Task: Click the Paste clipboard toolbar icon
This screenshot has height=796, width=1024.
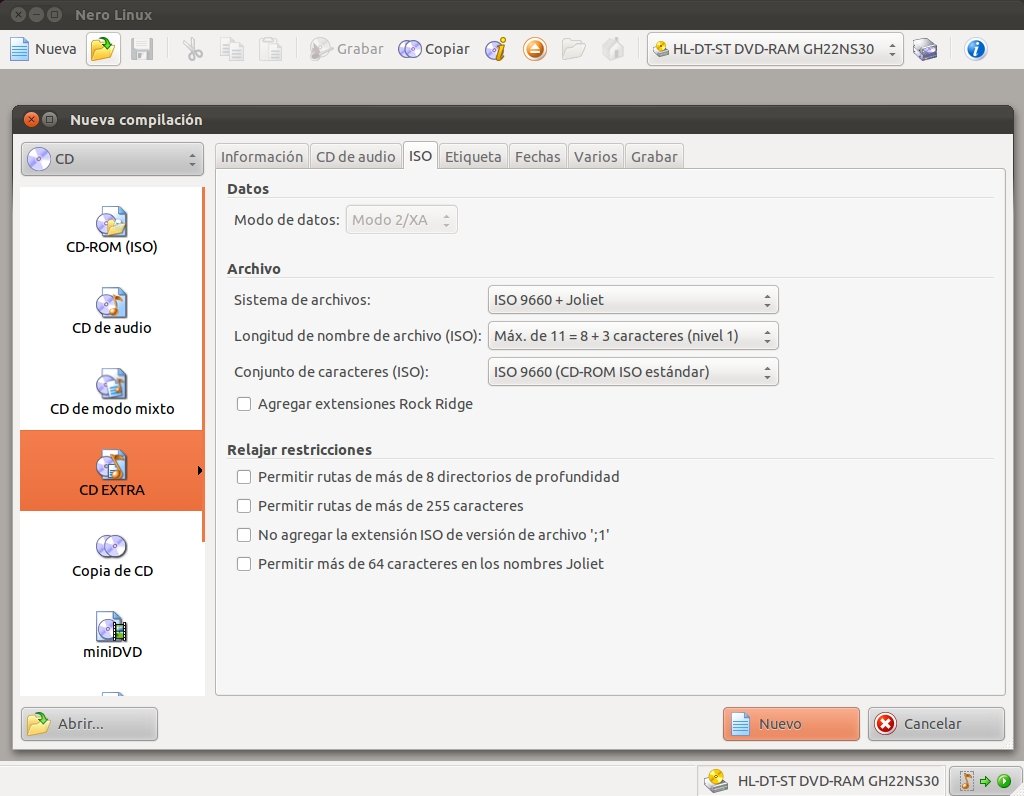Action: tap(270, 49)
